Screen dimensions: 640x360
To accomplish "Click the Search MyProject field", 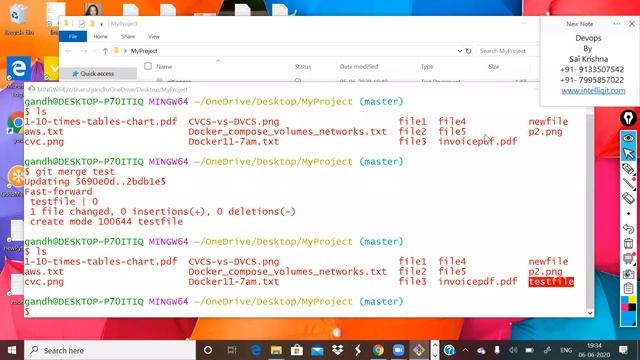I will [508, 51].
